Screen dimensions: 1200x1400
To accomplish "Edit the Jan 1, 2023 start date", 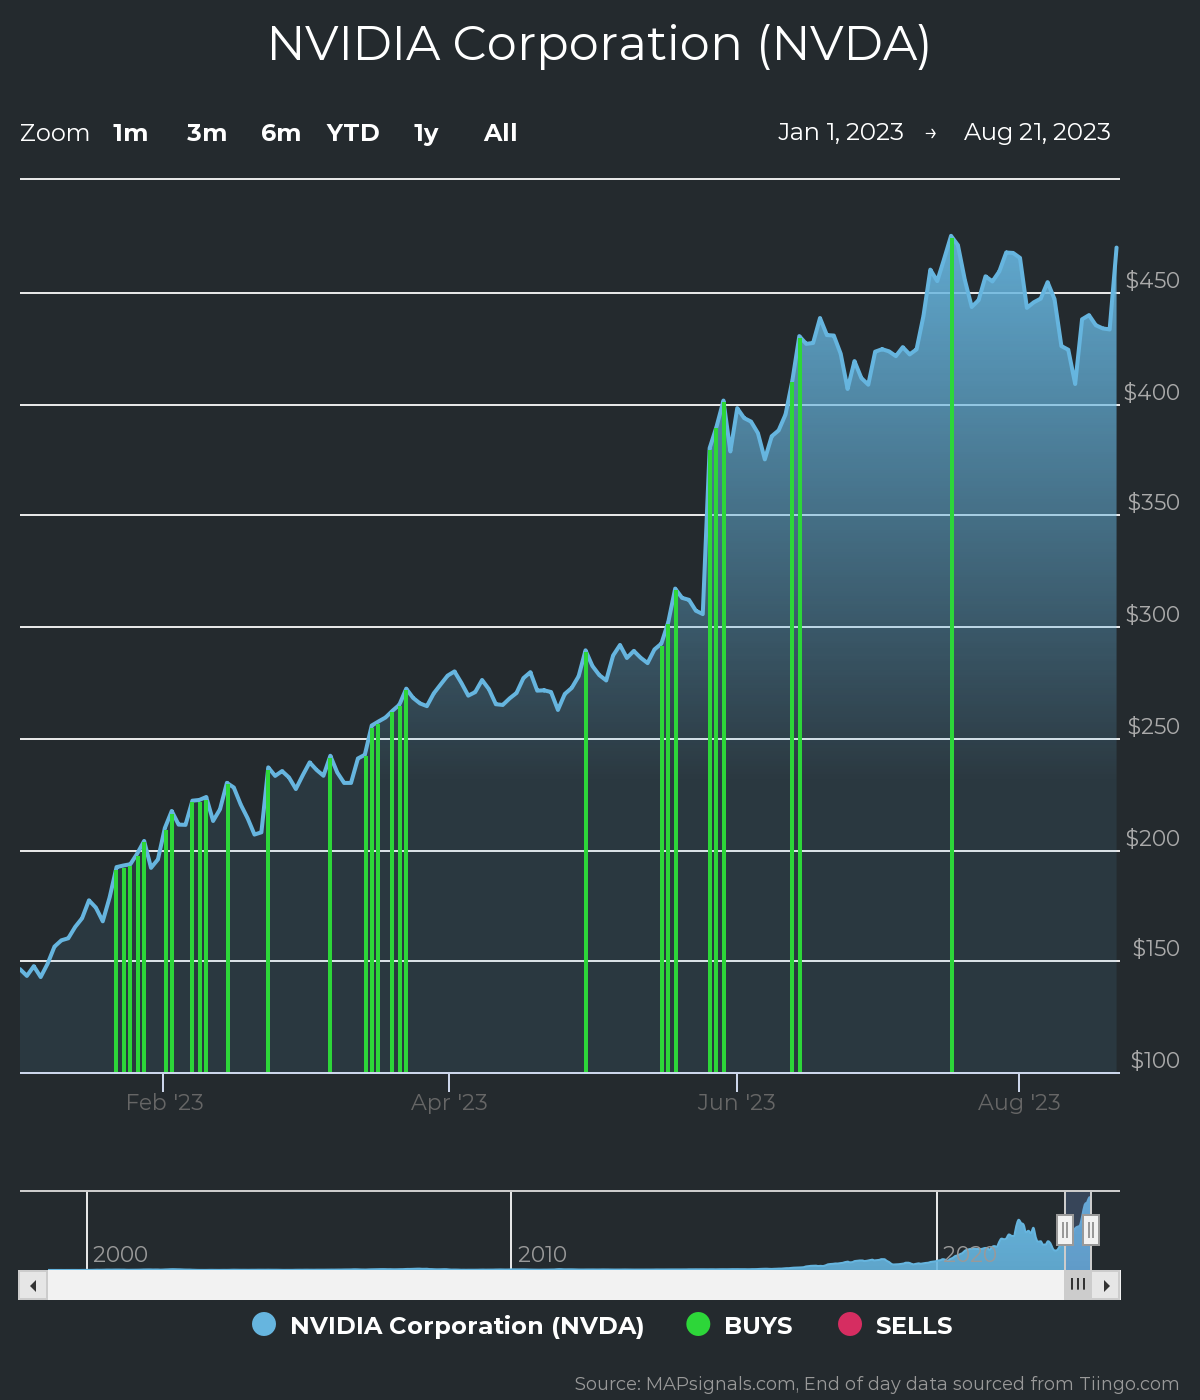I will pyautogui.click(x=841, y=132).
